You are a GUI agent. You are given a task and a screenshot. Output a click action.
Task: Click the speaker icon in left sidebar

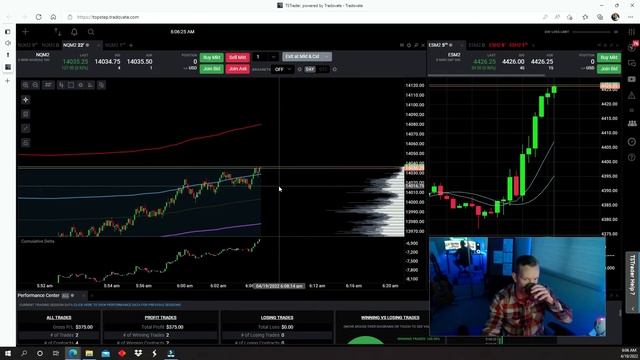(x=8, y=43)
